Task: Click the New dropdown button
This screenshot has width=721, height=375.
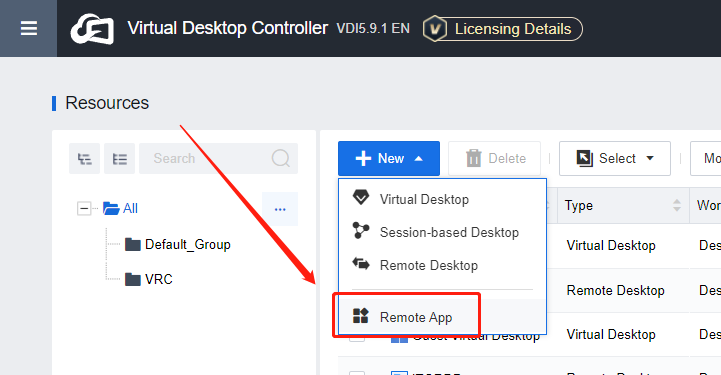Action: pos(389,159)
